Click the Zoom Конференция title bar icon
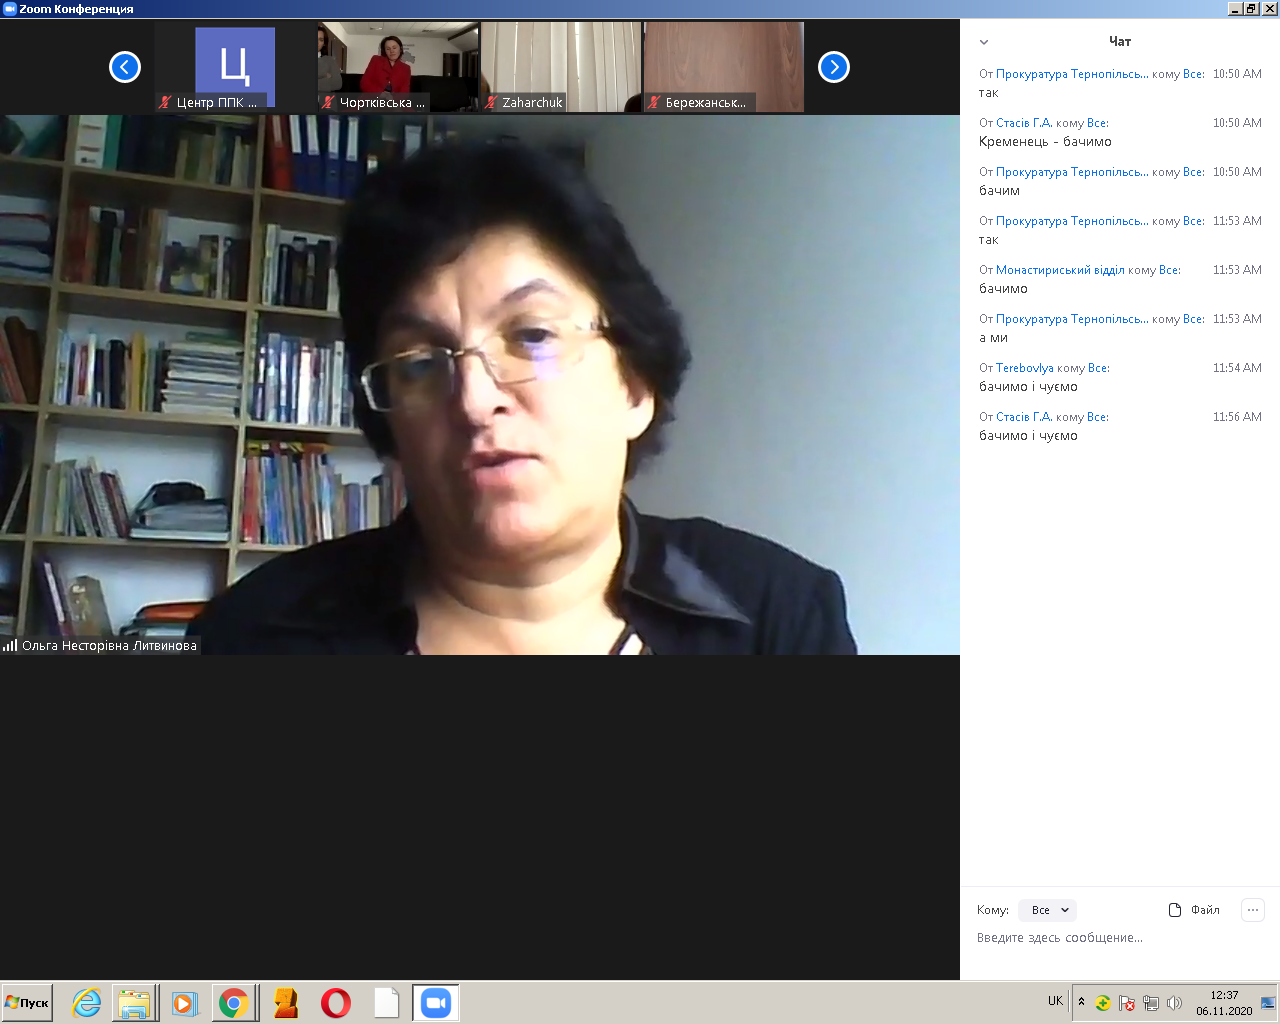Screen dimensions: 1280x1024 tap(10, 8)
